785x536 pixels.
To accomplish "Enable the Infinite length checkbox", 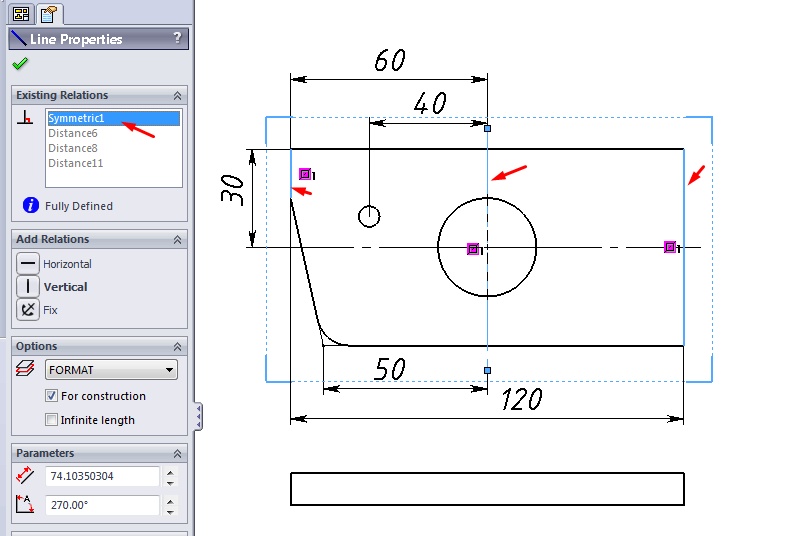I will point(51,419).
